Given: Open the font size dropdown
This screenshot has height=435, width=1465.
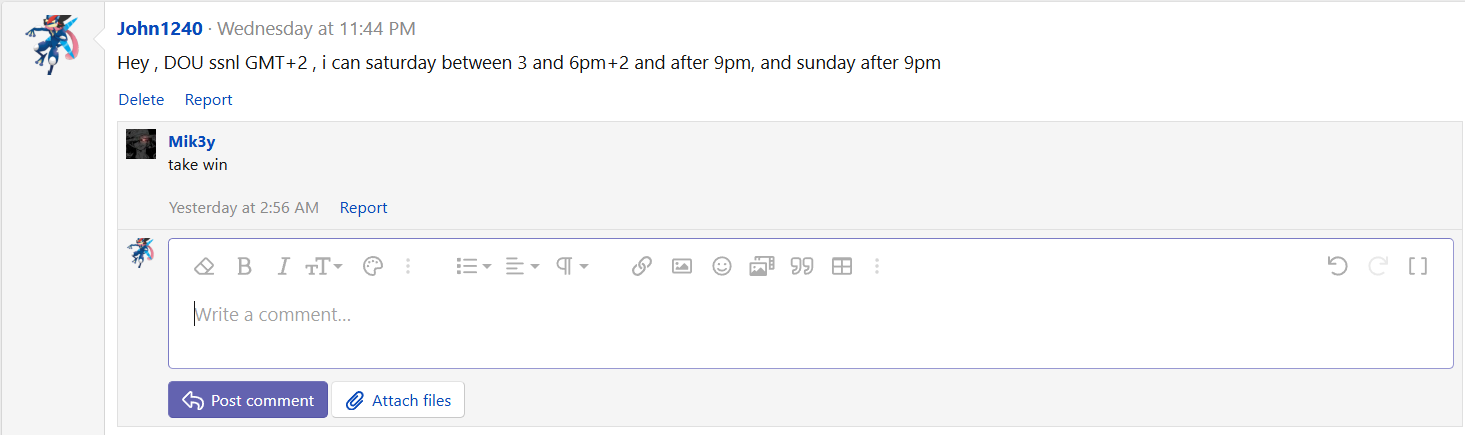Looking at the screenshot, I should click(324, 266).
